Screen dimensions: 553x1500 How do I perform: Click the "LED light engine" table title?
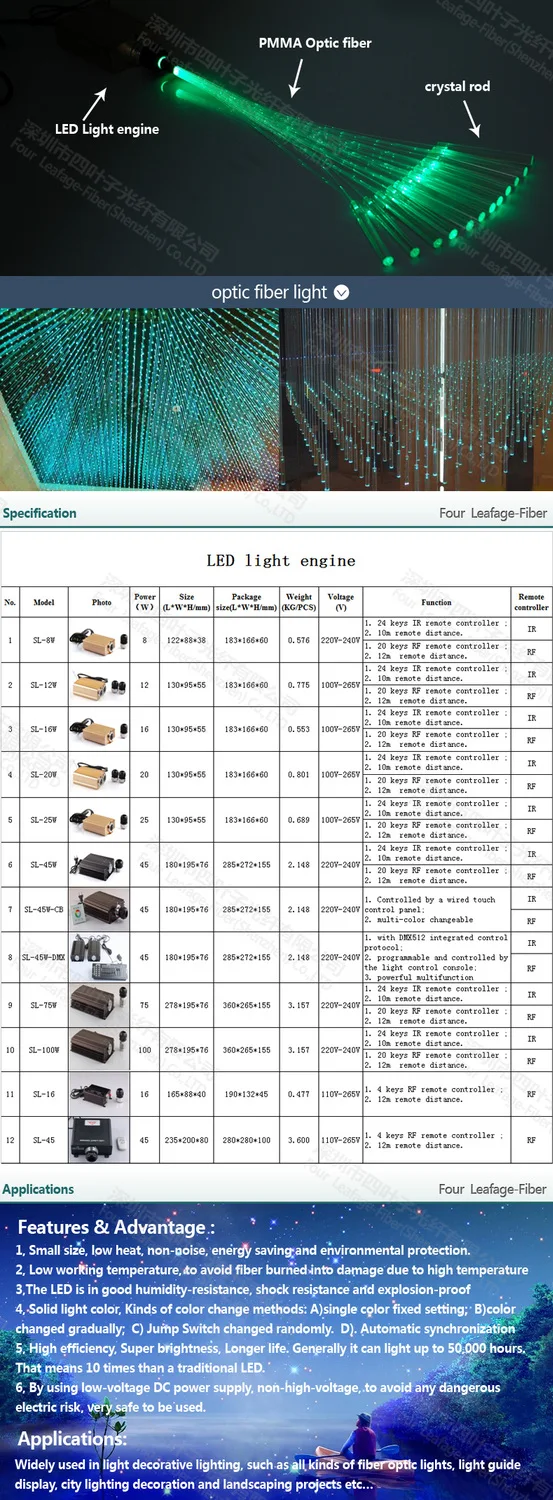[x=281, y=560]
